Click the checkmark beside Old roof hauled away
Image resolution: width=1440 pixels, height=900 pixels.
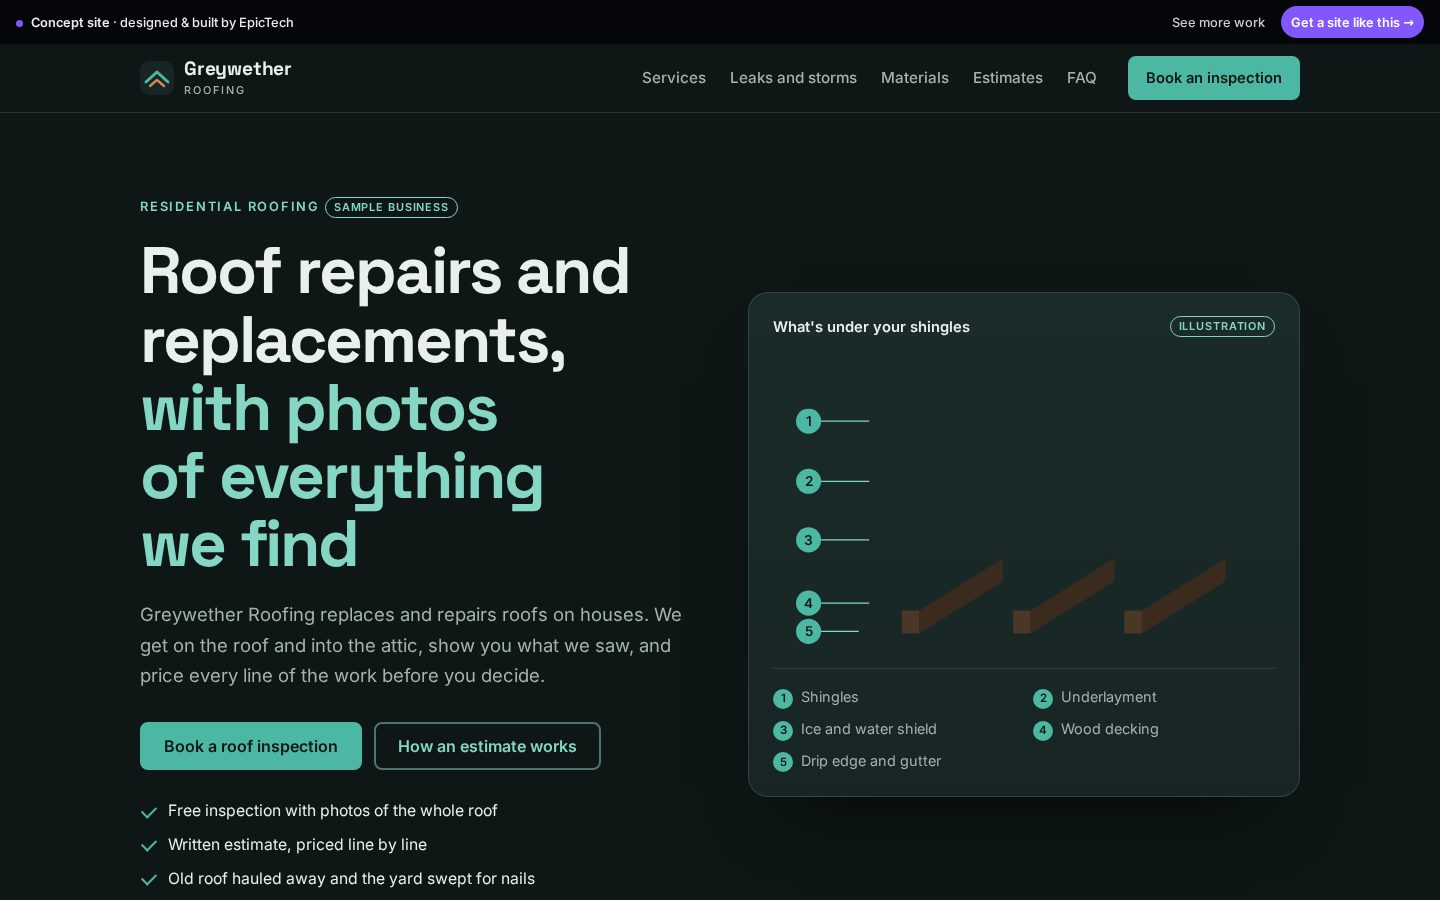(149, 880)
